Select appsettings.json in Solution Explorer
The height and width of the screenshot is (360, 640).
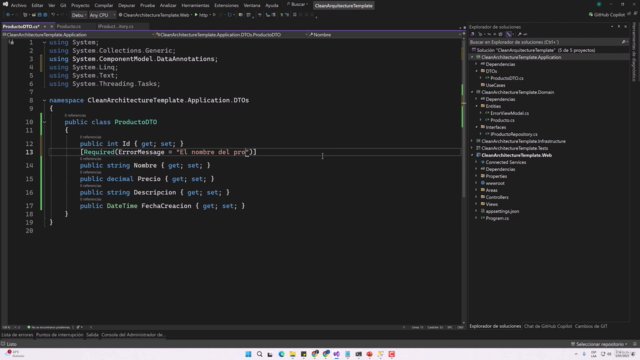coord(502,211)
